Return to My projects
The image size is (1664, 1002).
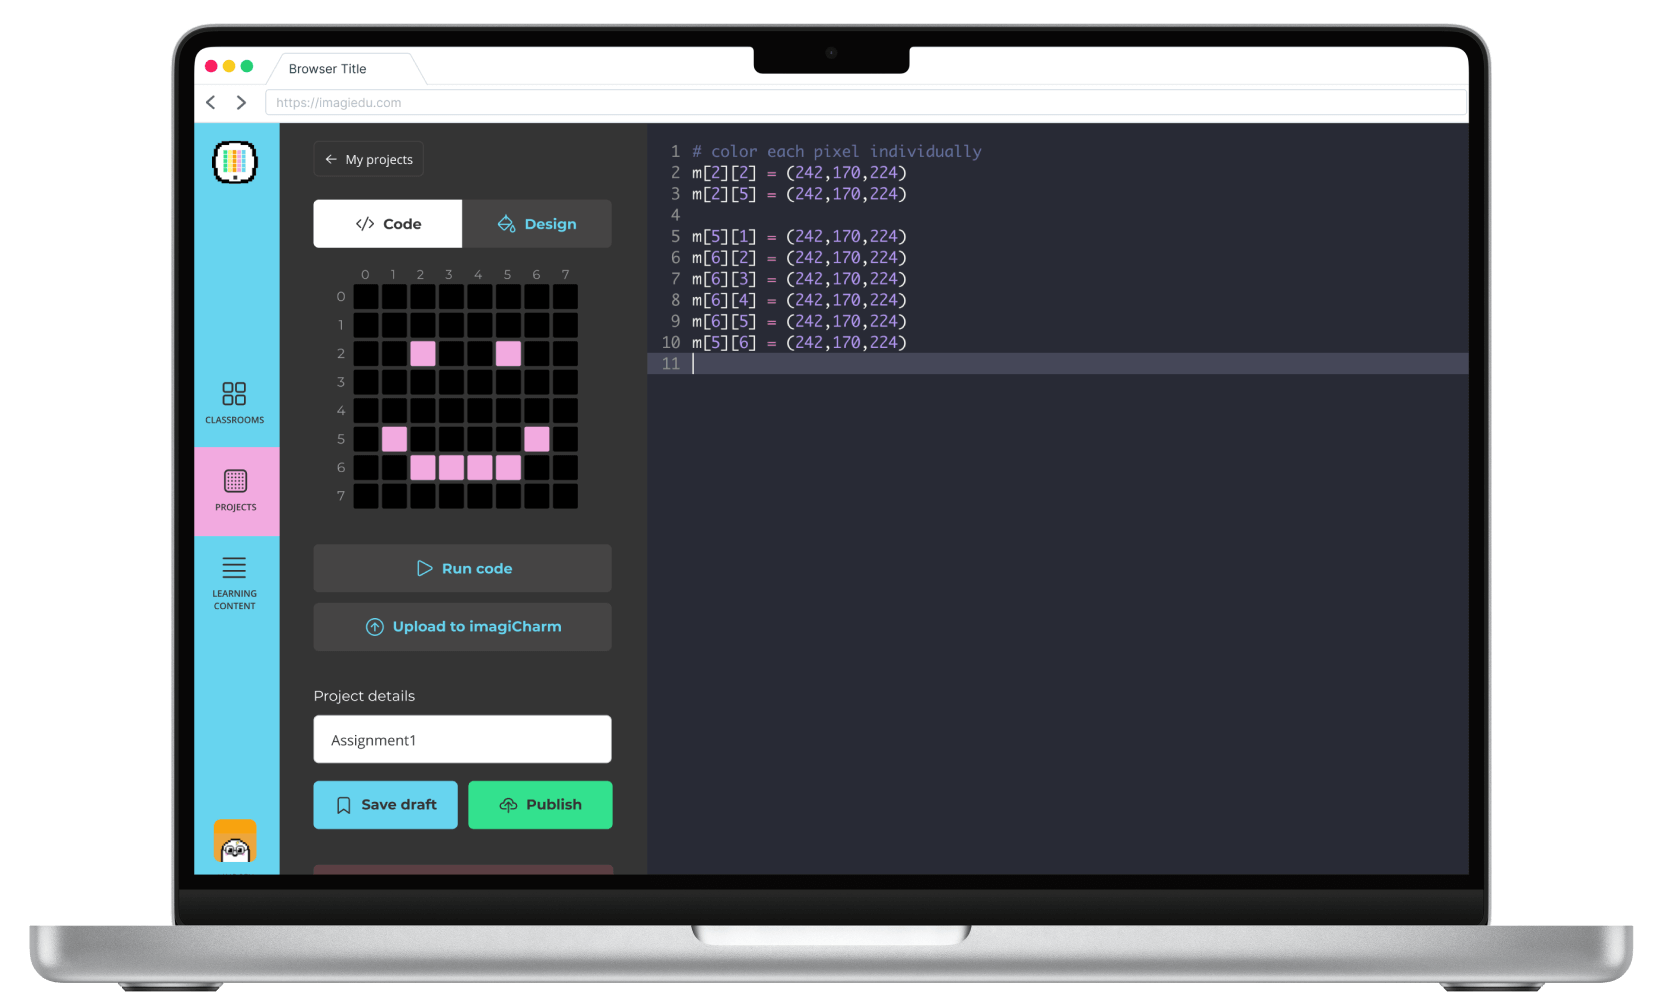coord(369,159)
